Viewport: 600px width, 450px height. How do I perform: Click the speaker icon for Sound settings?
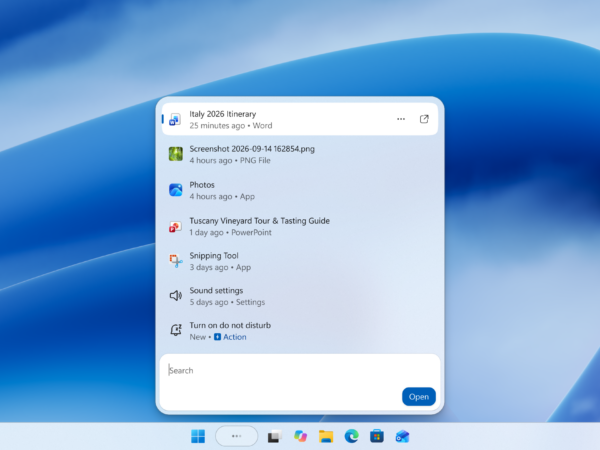coord(176,295)
